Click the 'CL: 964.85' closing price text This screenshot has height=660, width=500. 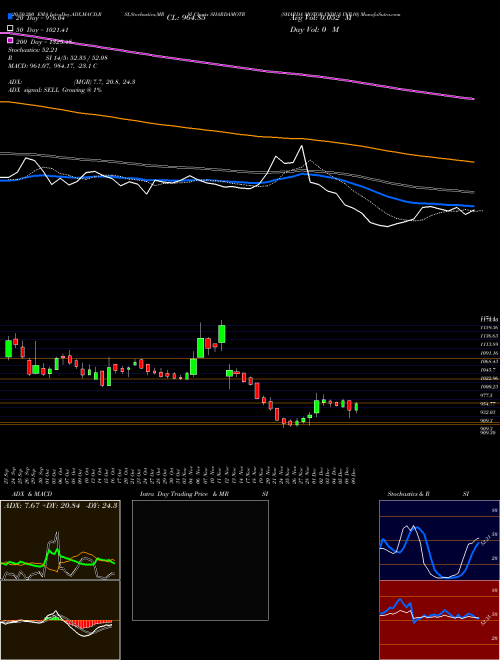coord(186,18)
